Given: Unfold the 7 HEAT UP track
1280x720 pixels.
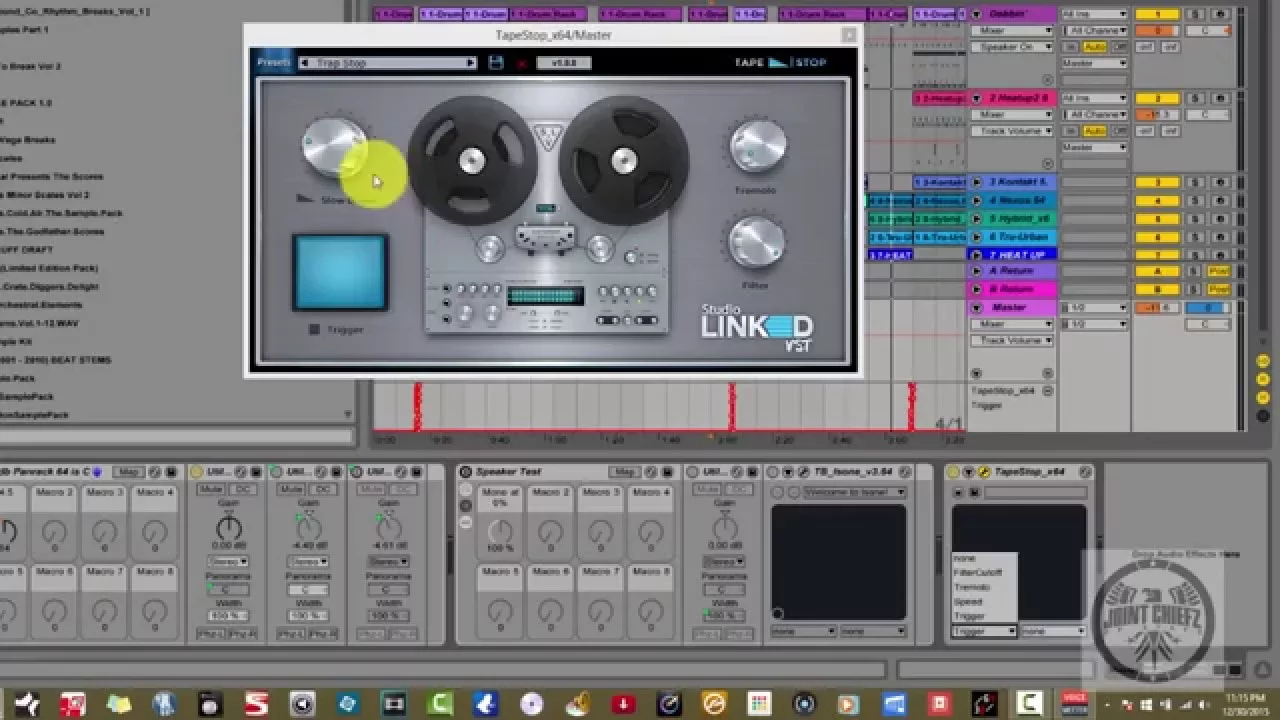Looking at the screenshot, I should (976, 255).
